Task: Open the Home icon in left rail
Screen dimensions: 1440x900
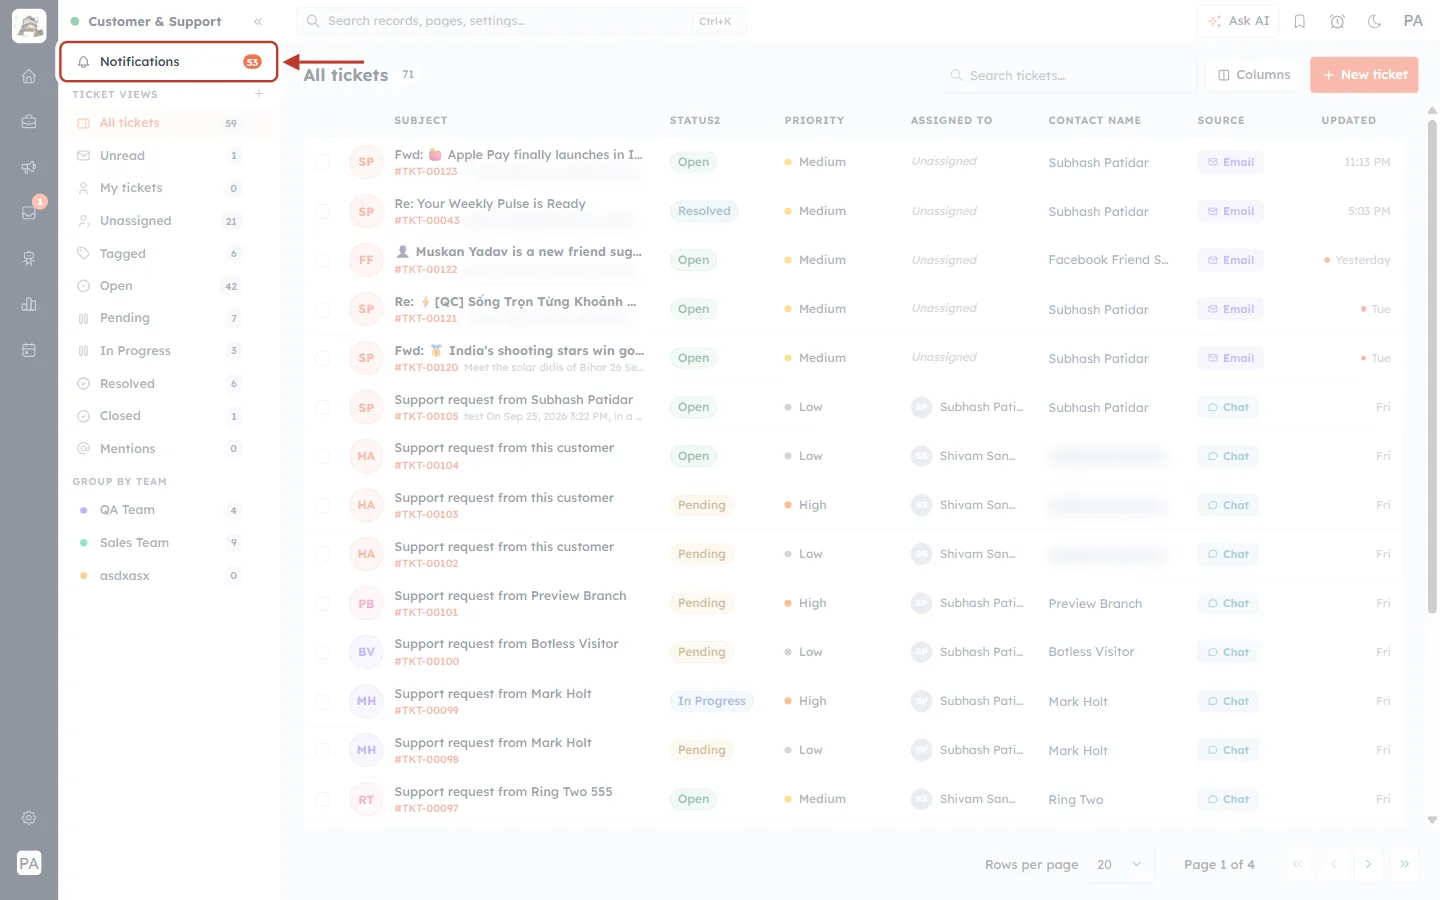Action: 29,76
